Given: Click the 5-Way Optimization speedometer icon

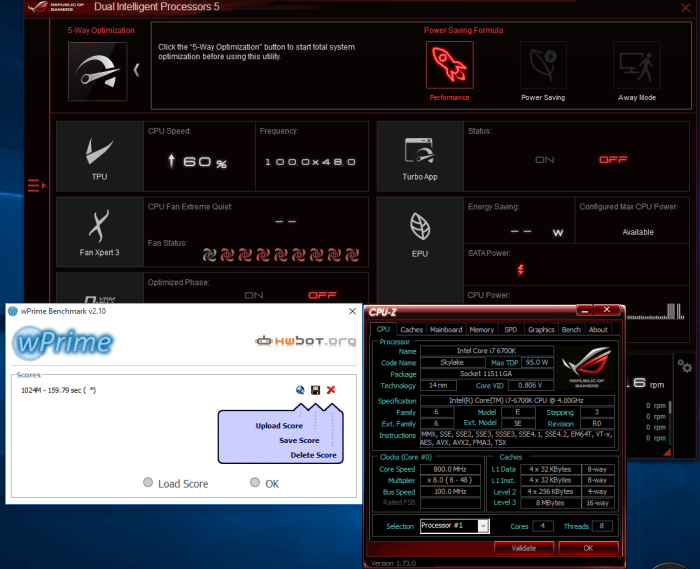Looking at the screenshot, I should [x=97, y=71].
